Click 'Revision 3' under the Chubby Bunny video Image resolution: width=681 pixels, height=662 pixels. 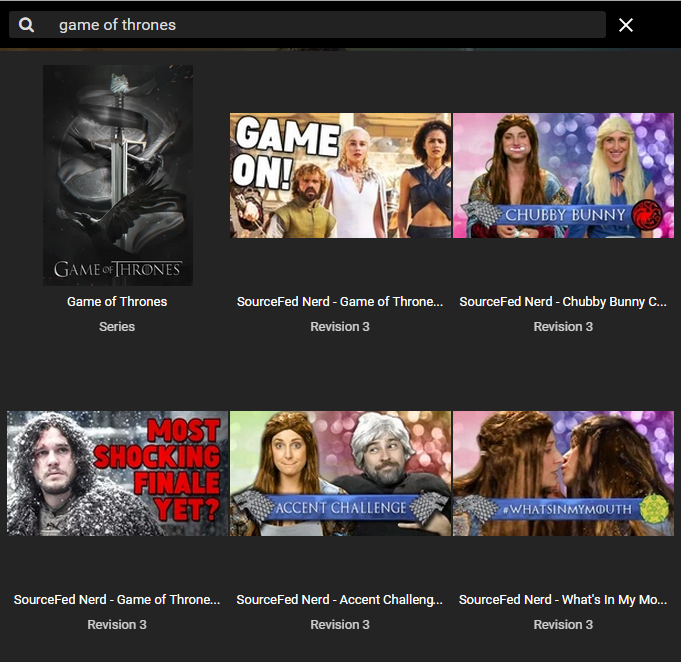coord(563,327)
